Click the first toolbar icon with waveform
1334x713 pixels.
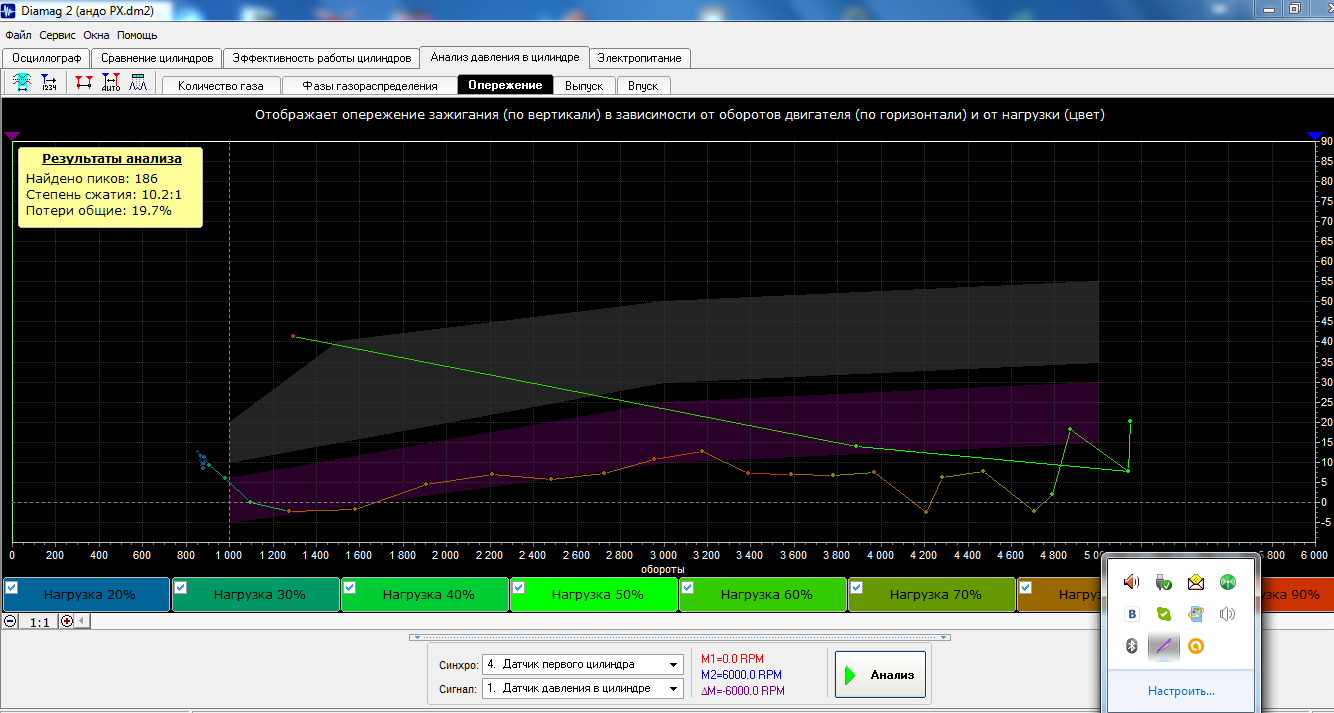(x=22, y=83)
